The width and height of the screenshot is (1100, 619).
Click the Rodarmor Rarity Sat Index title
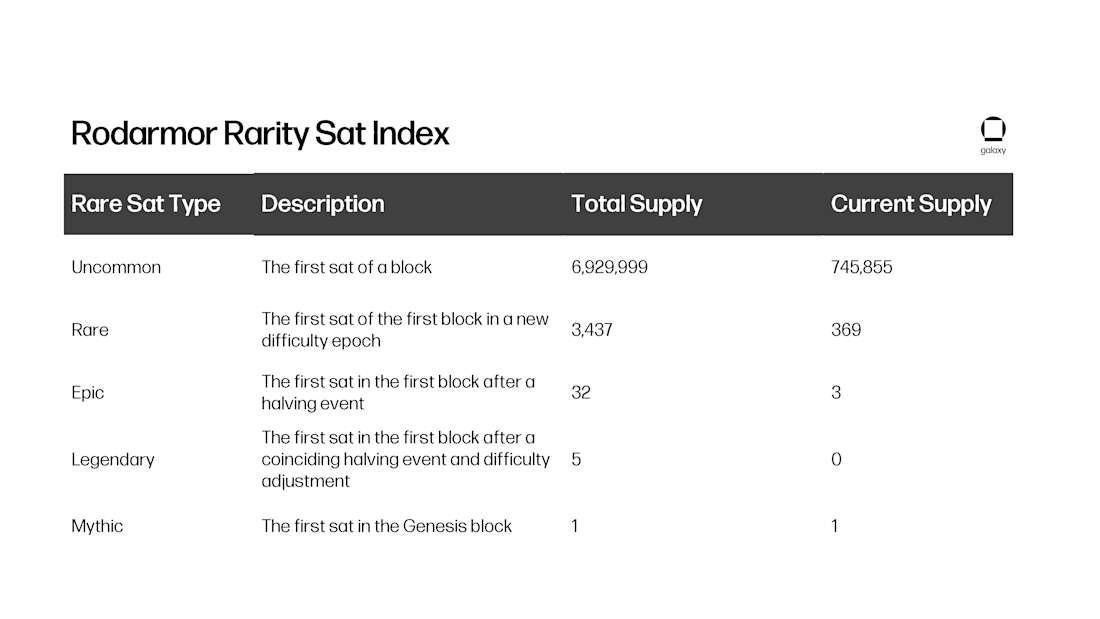(260, 133)
